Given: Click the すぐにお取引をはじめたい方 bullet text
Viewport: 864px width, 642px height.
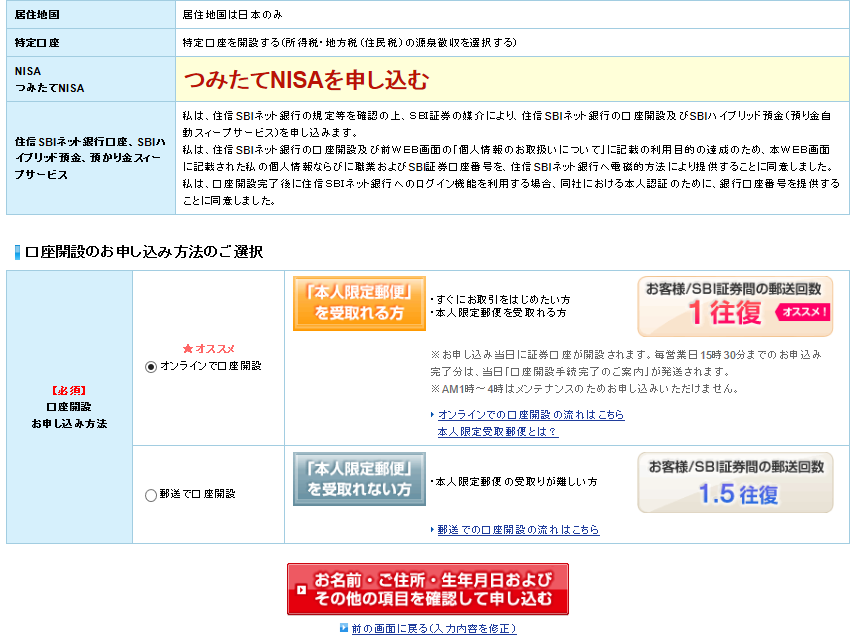Looking at the screenshot, I should pyautogui.click(x=500, y=299).
